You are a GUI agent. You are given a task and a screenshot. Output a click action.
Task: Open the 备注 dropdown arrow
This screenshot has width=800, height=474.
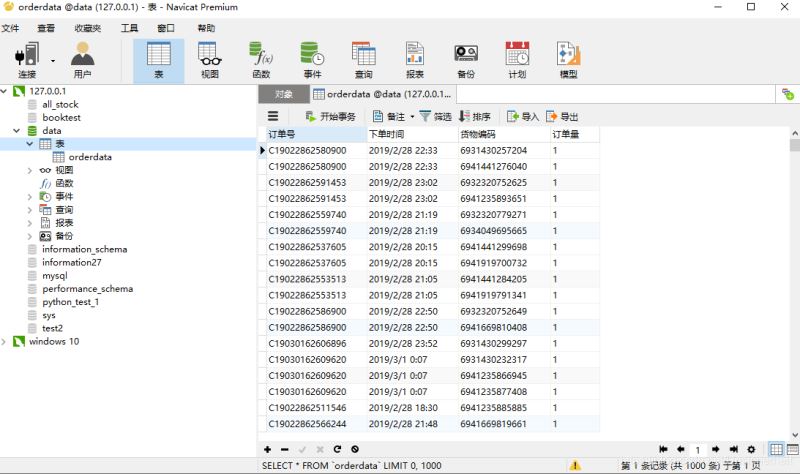click(412, 117)
